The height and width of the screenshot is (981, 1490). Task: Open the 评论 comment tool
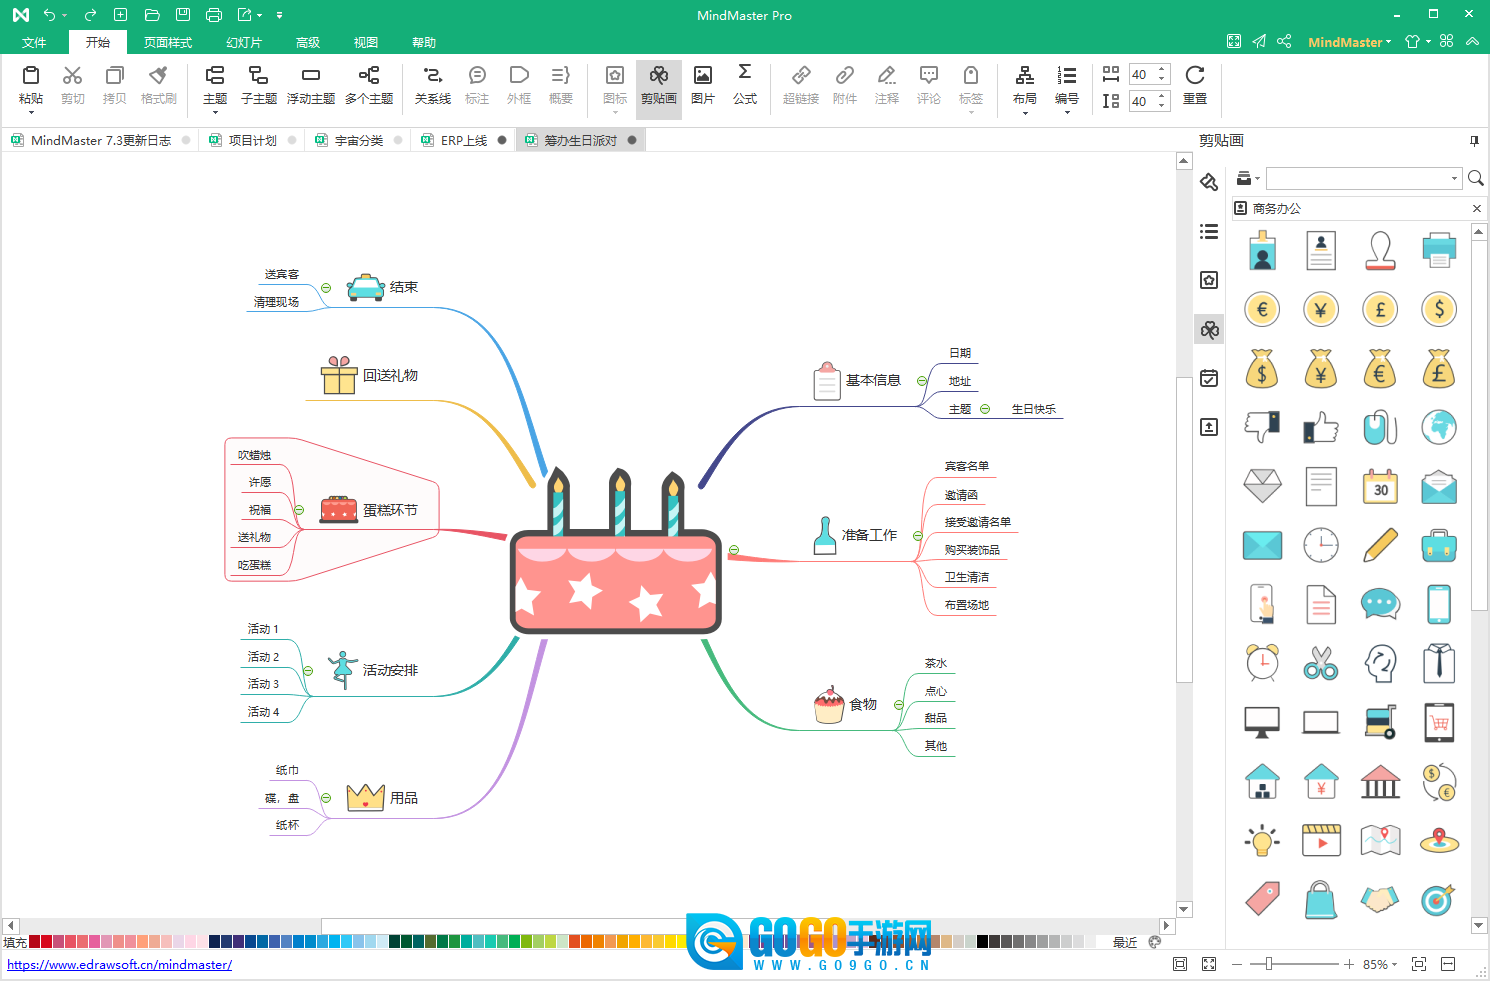pyautogui.click(x=929, y=86)
